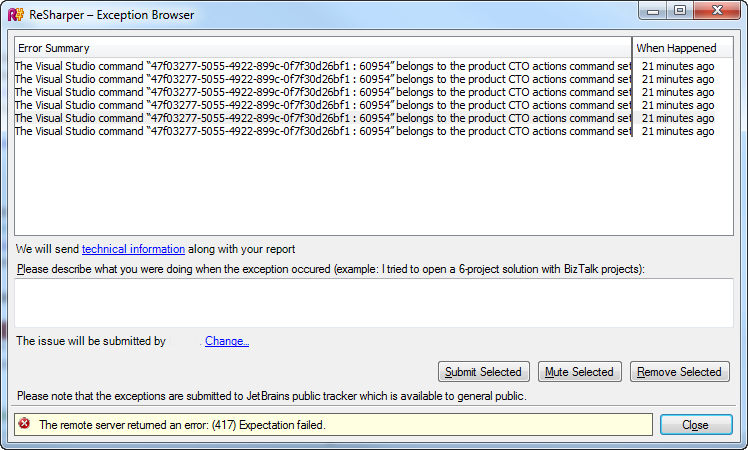Image resolution: width=748 pixels, height=450 pixels.
Task: Open the technical information link
Action: (133, 249)
